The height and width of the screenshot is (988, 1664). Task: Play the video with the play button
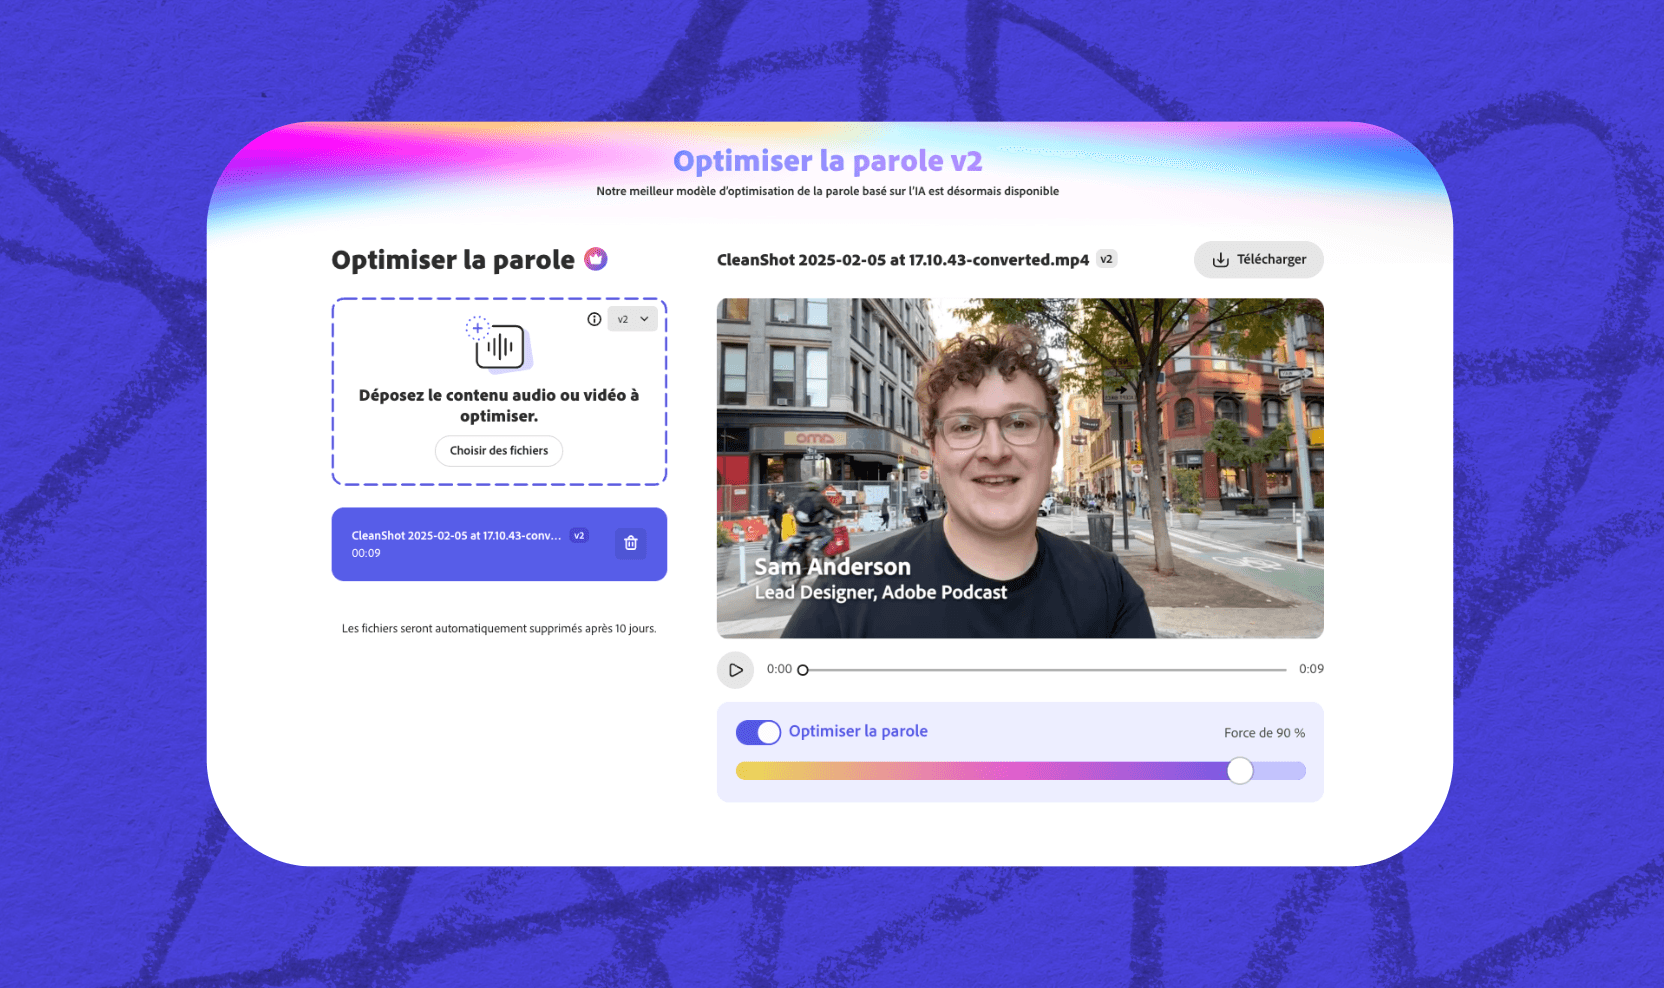coord(735,670)
